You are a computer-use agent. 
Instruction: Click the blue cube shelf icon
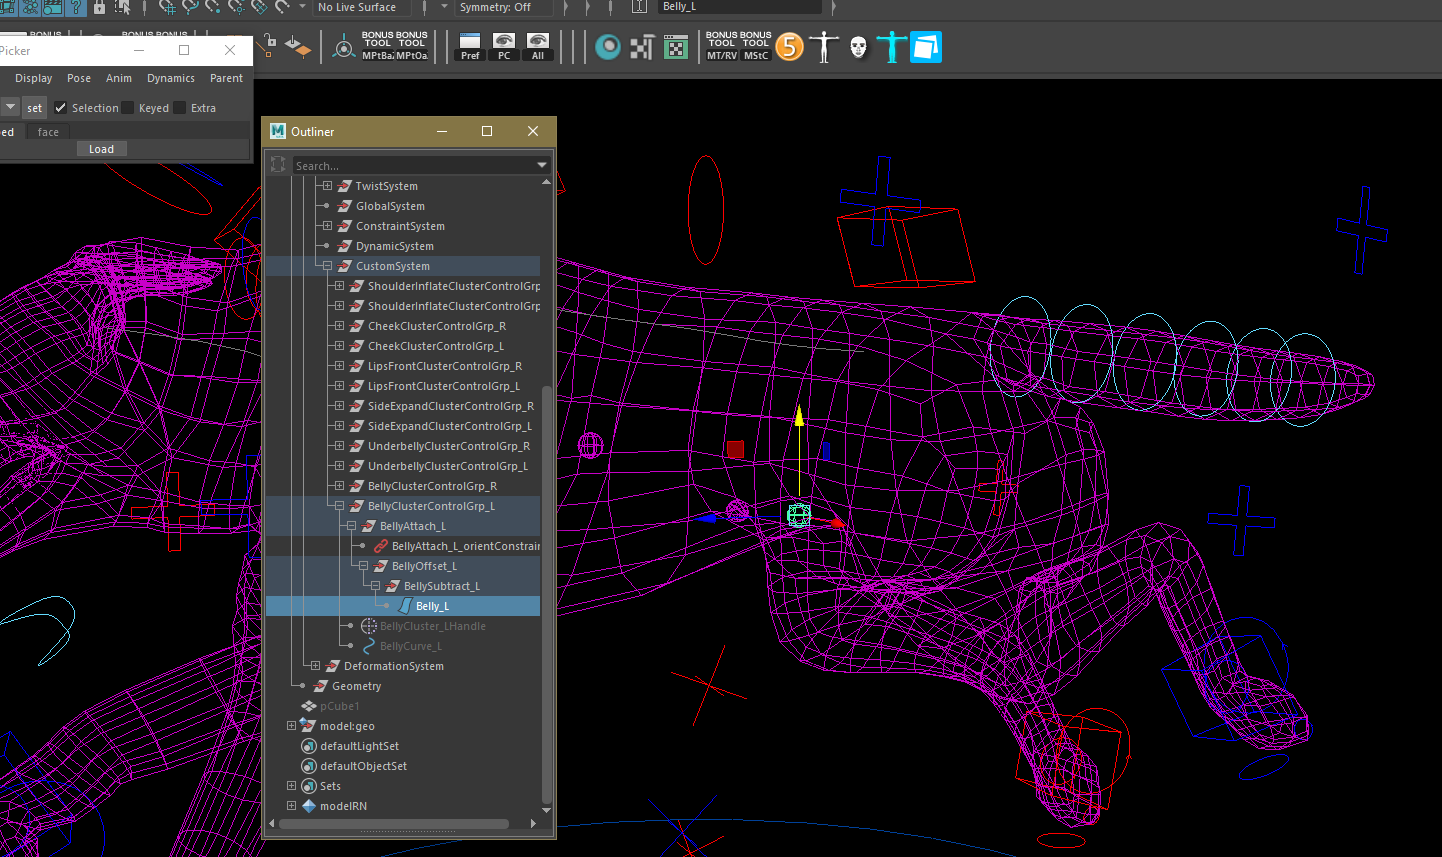click(x=926, y=47)
